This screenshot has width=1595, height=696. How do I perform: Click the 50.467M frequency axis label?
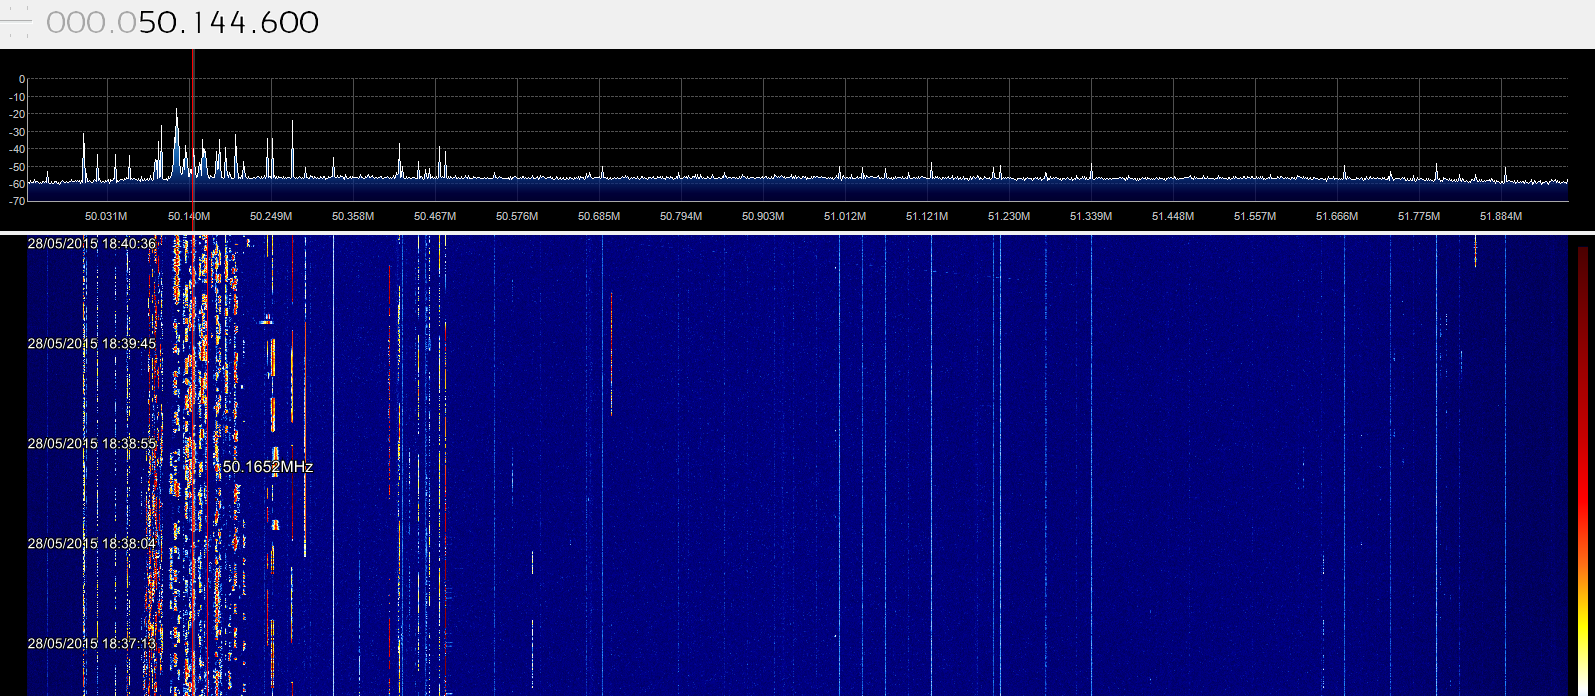pos(434,216)
